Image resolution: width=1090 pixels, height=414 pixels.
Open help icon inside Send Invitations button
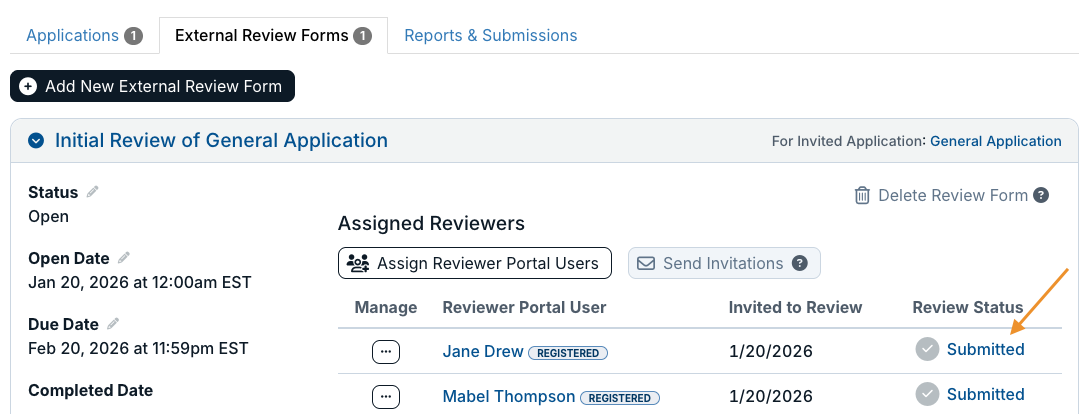[800, 264]
